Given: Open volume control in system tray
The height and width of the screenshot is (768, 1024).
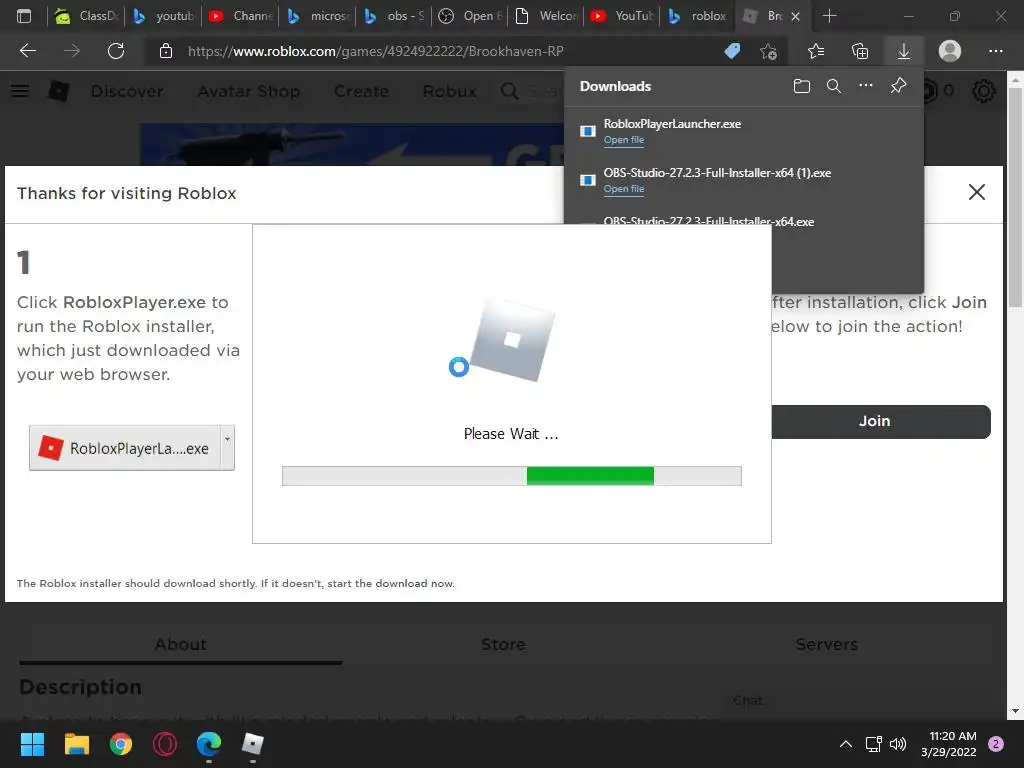Looking at the screenshot, I should point(898,744).
